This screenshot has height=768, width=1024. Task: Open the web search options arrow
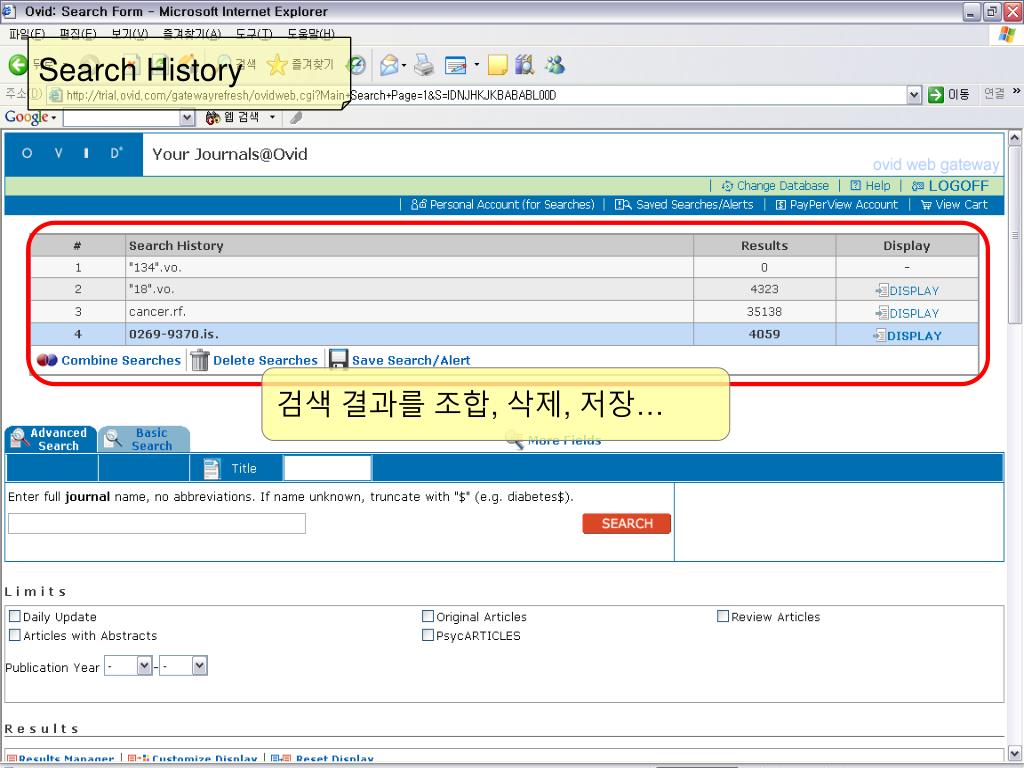[272, 118]
